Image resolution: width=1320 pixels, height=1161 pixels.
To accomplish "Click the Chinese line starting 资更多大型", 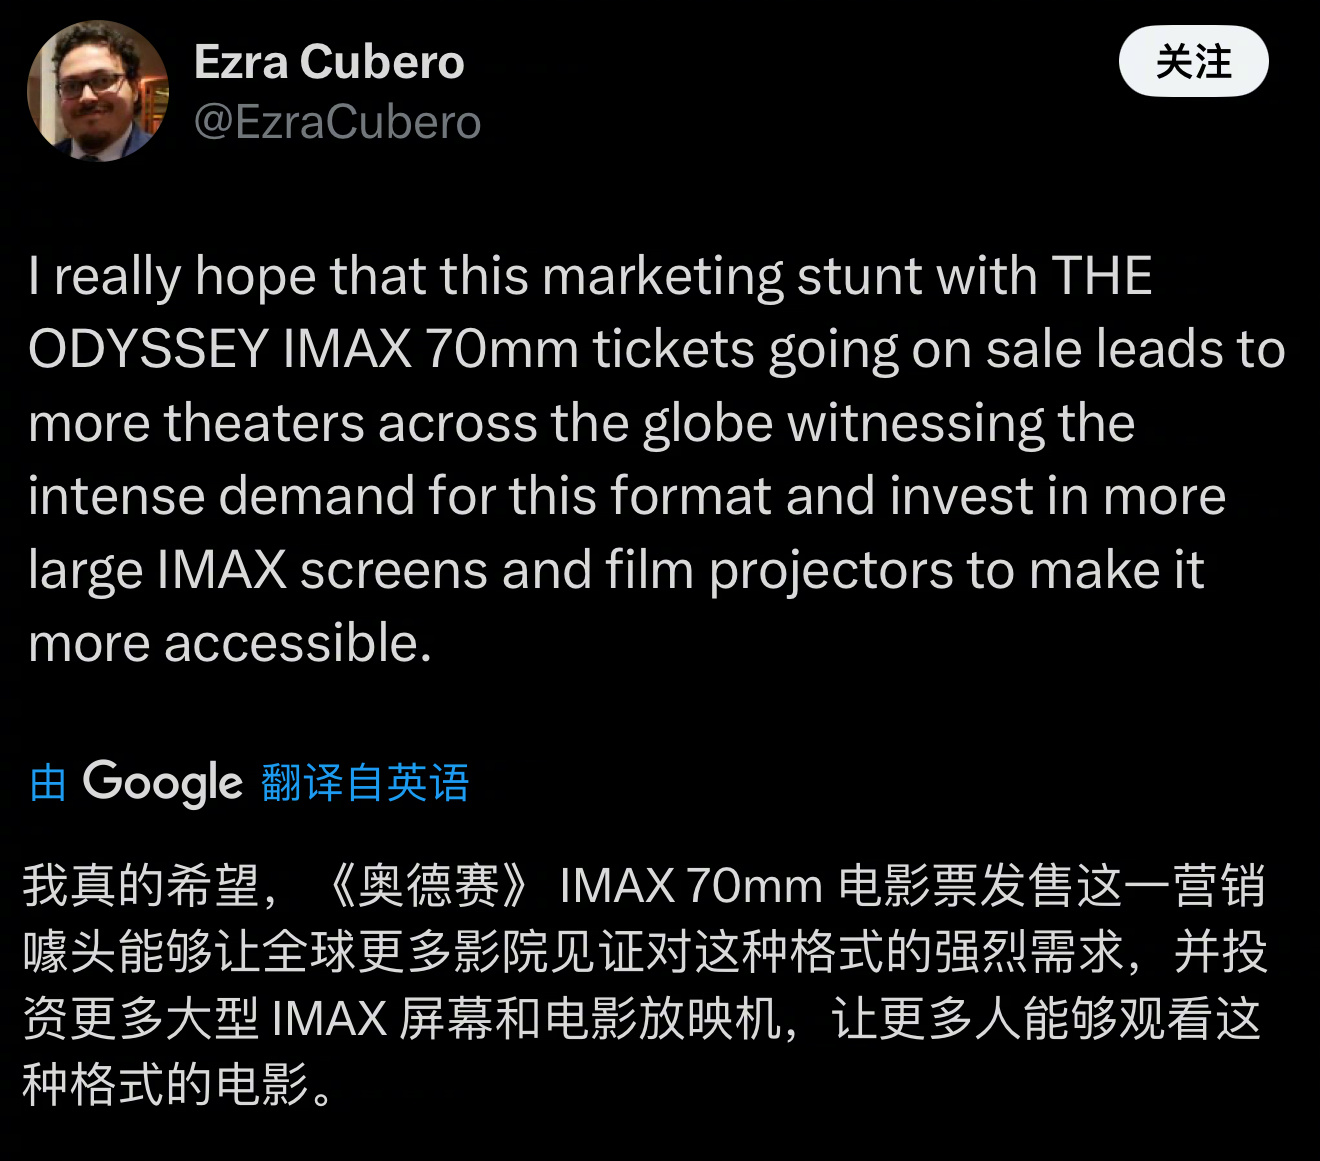I will click(642, 1018).
